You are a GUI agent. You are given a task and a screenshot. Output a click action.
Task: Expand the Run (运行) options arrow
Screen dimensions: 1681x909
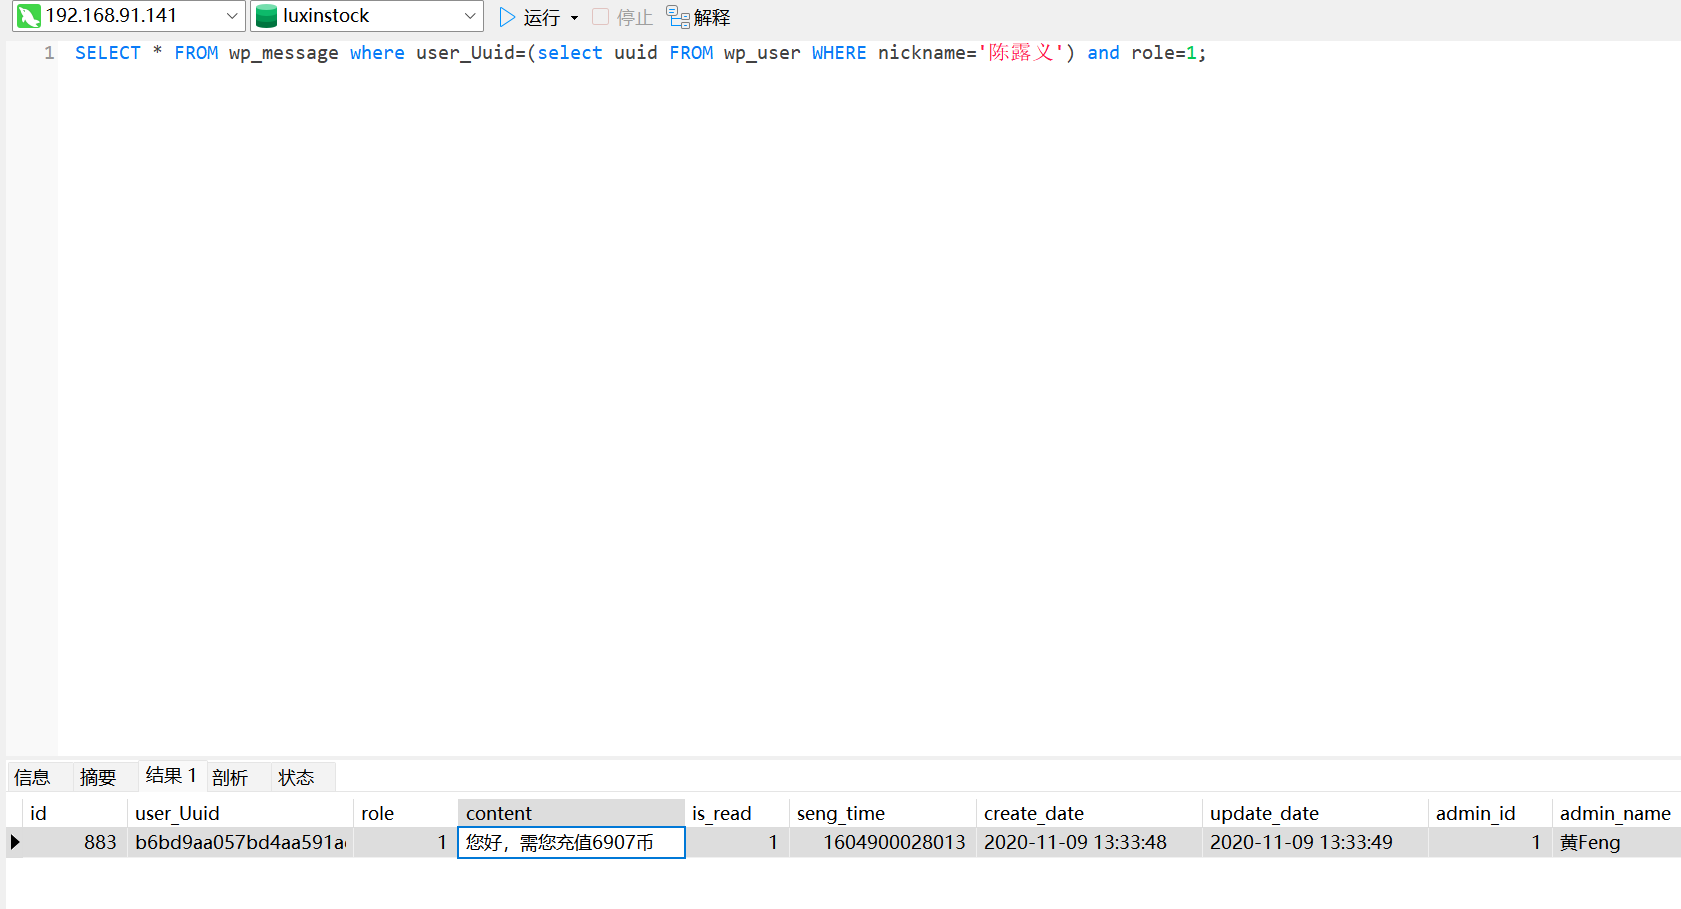[574, 18]
